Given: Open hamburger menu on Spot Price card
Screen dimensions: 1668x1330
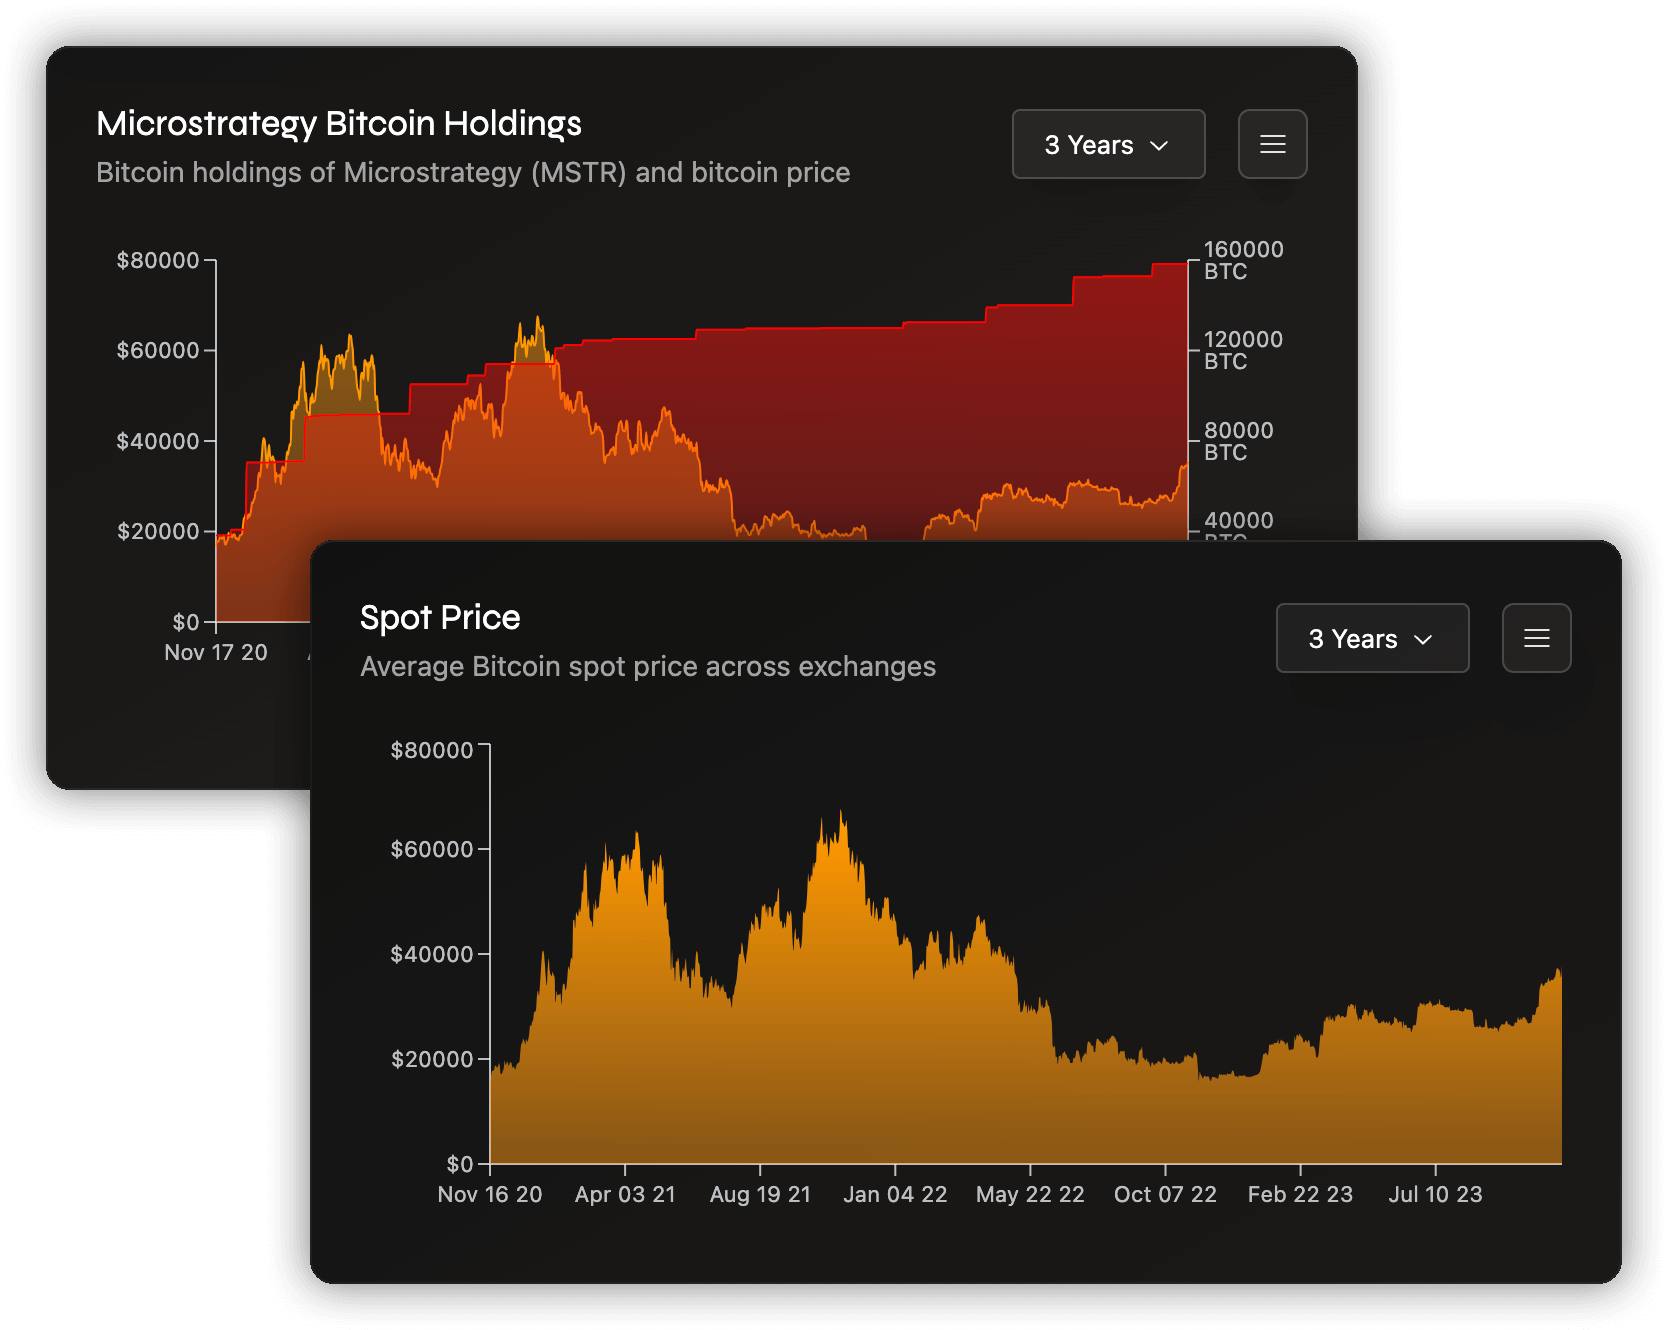Looking at the screenshot, I should click(x=1536, y=638).
